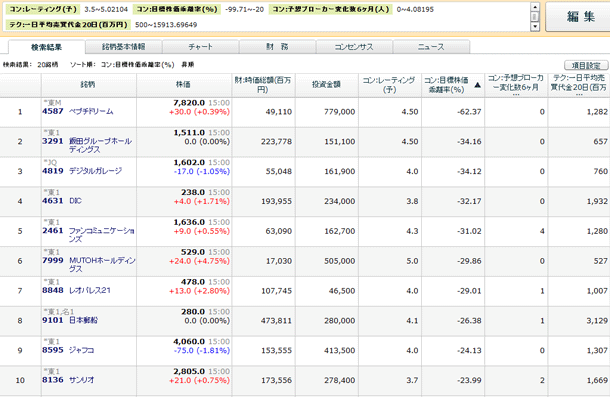Open the 項目設定 settings button

586,65
